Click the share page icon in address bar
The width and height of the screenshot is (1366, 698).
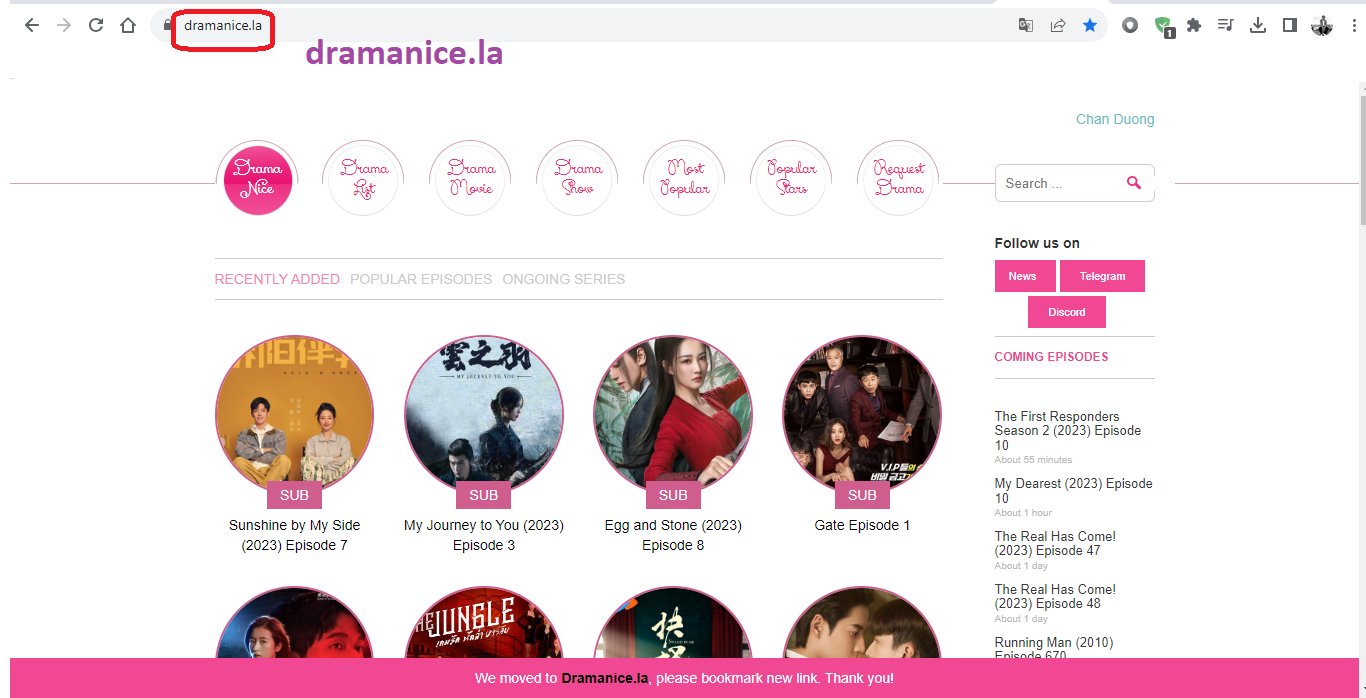1057,26
